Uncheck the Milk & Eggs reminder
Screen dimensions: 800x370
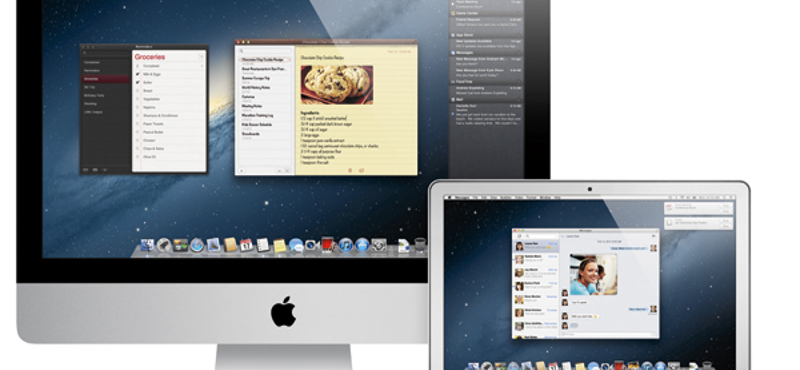(x=138, y=75)
